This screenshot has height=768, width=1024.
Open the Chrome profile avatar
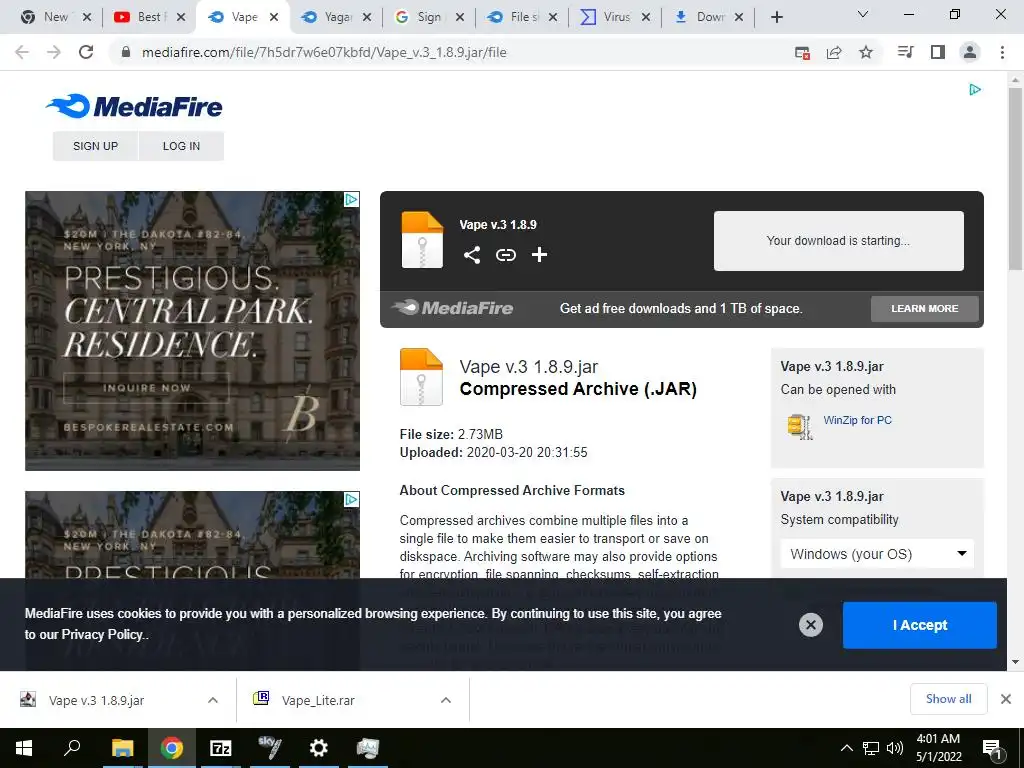point(970,52)
